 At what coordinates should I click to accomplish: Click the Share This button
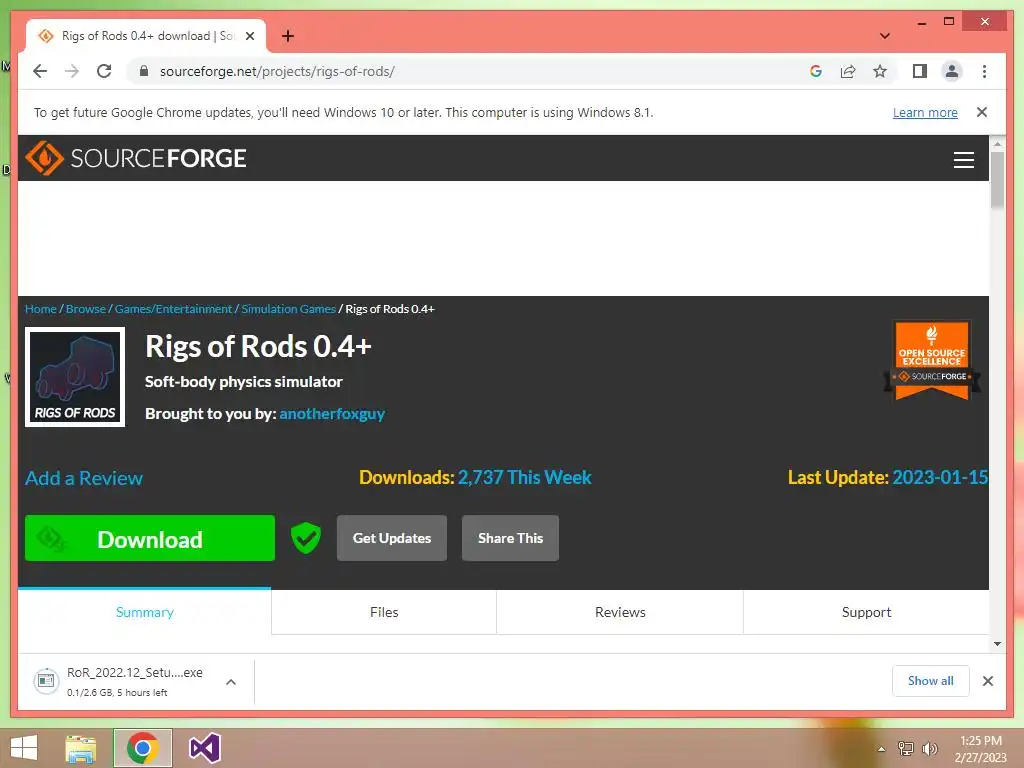click(x=510, y=538)
